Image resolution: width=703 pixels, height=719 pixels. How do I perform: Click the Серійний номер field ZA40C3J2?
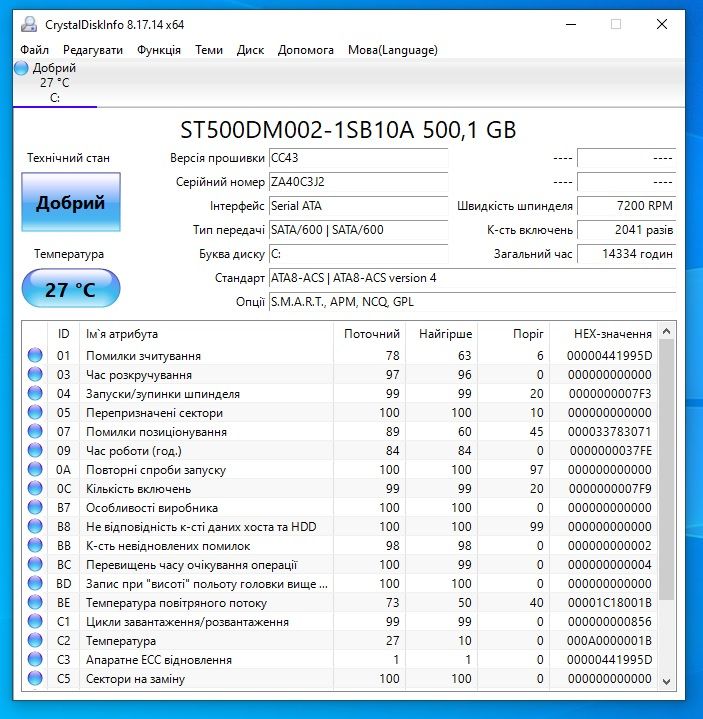click(x=359, y=182)
